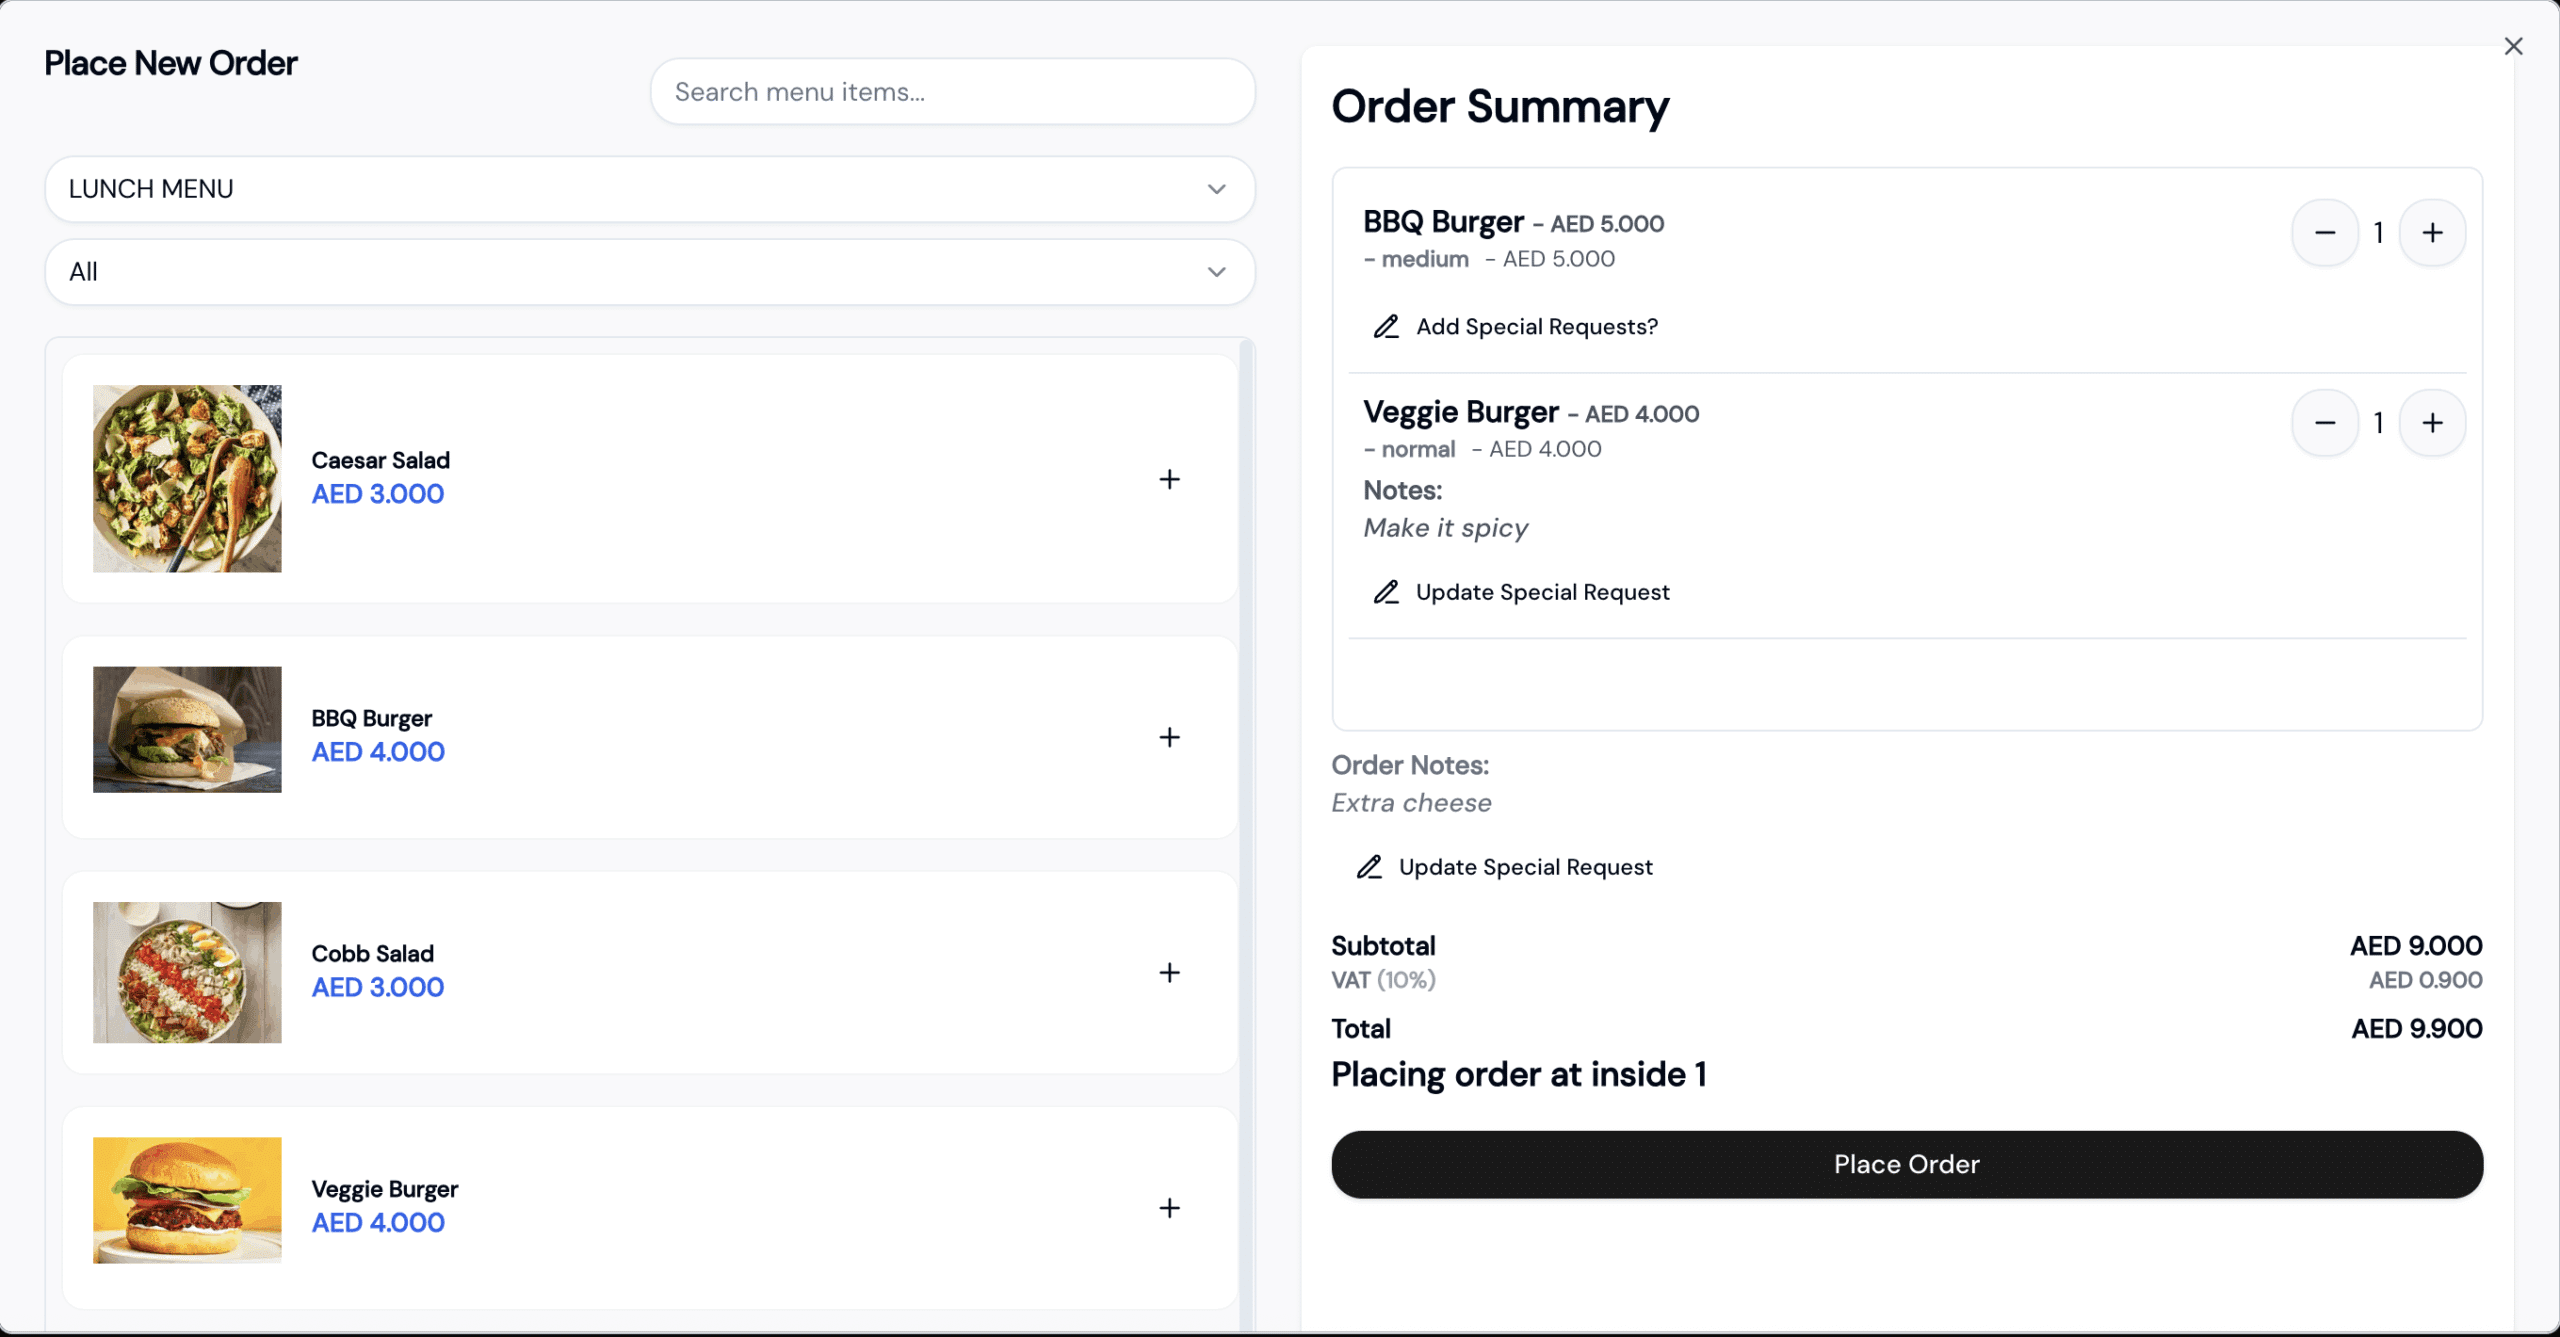Click pencil icon under Order Notes
This screenshot has height=1337, width=2560.
[1369, 867]
